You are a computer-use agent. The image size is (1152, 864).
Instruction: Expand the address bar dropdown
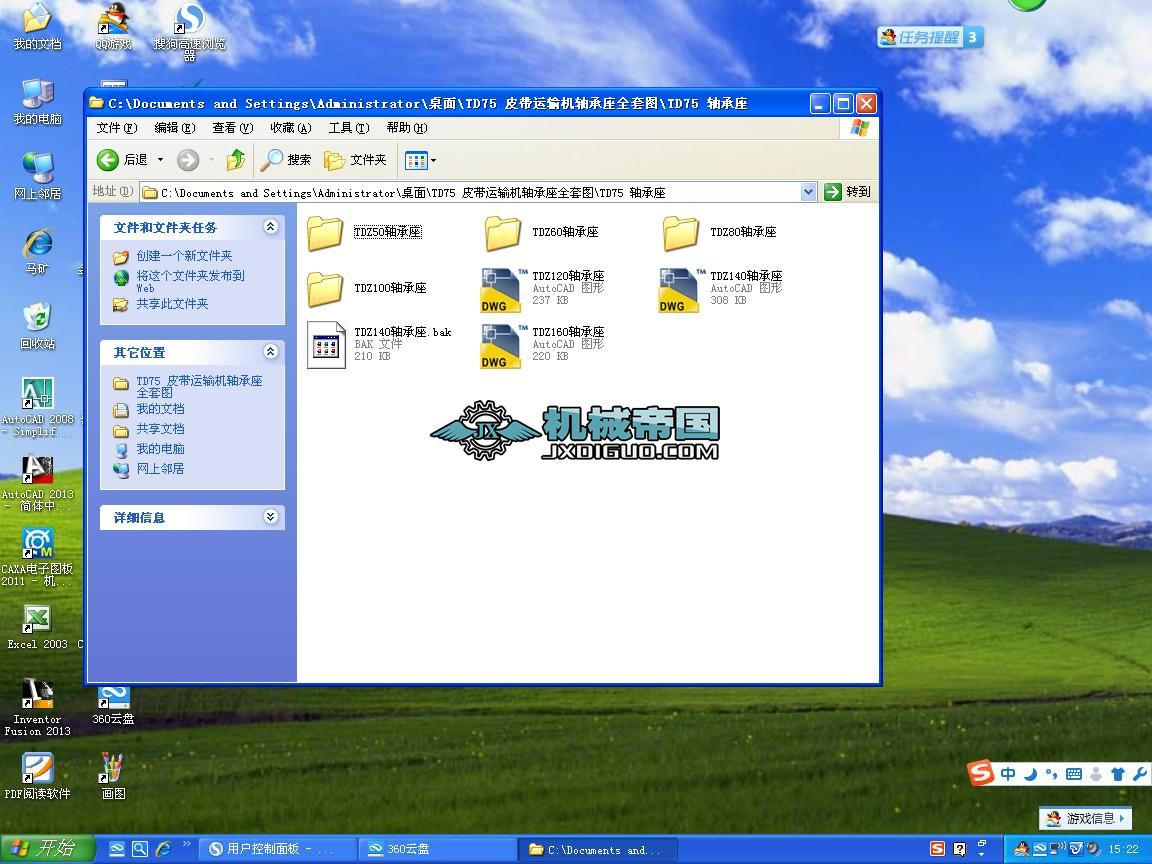tap(808, 192)
